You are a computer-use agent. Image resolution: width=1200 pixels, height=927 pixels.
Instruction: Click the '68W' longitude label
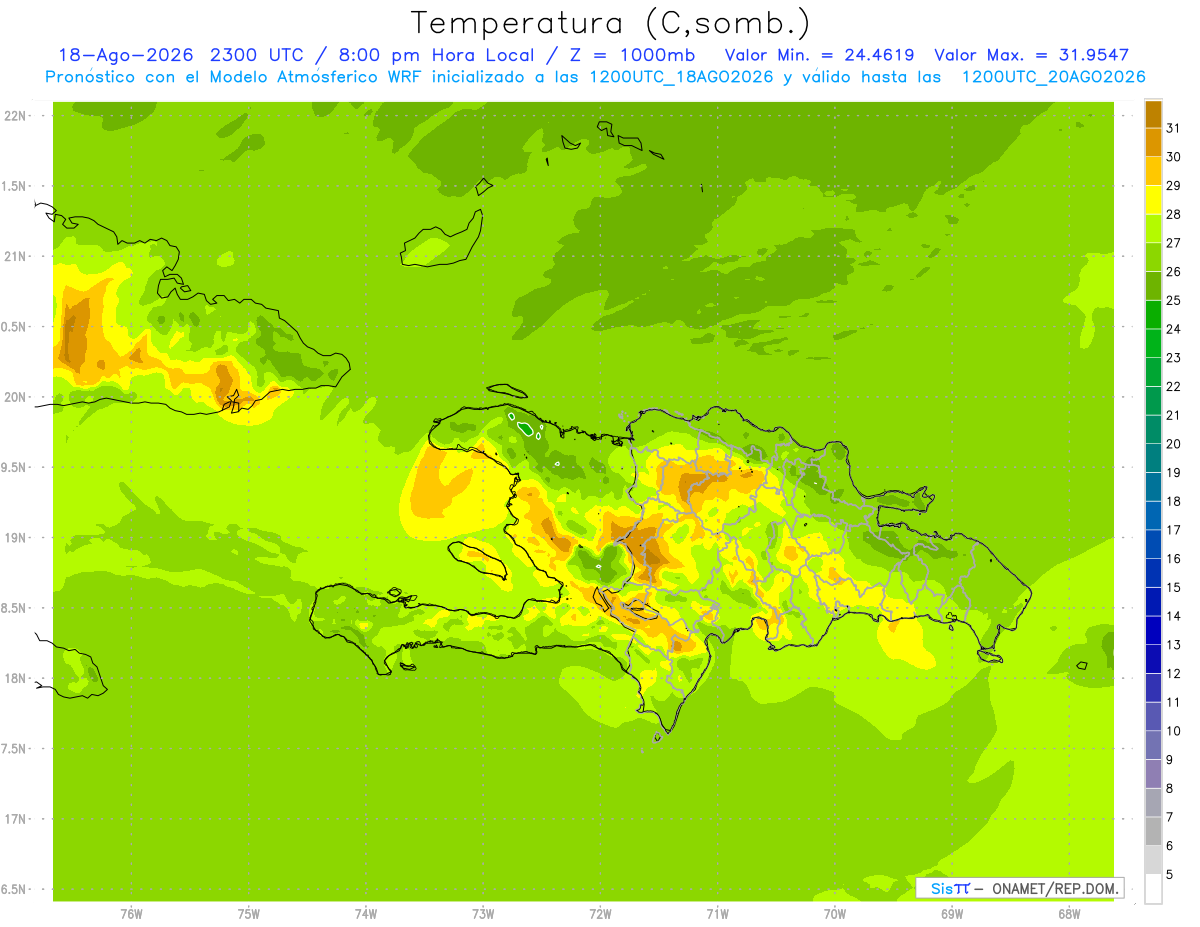coord(1069,913)
